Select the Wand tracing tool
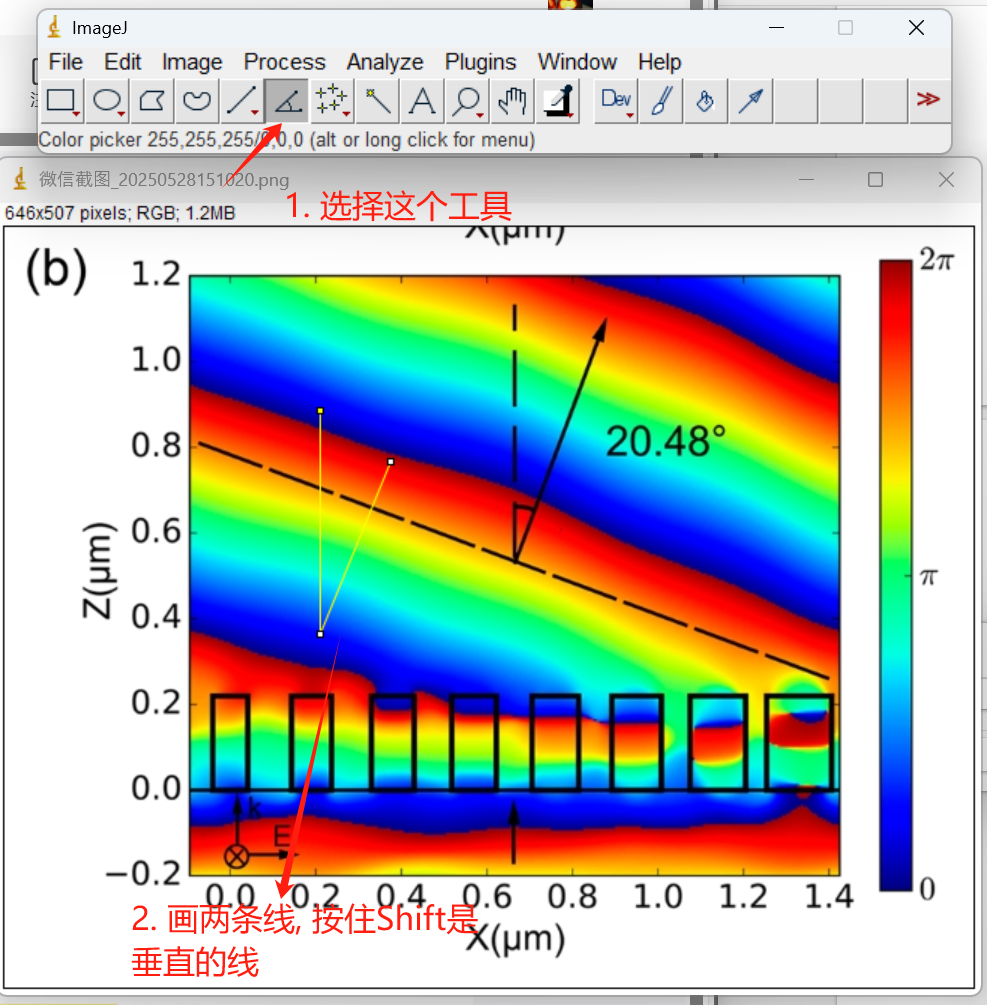The width and height of the screenshot is (987, 1005). click(x=377, y=101)
